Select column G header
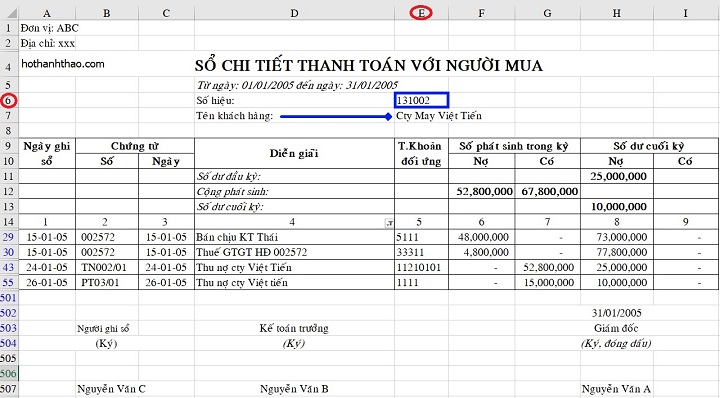 pyautogui.click(x=547, y=13)
